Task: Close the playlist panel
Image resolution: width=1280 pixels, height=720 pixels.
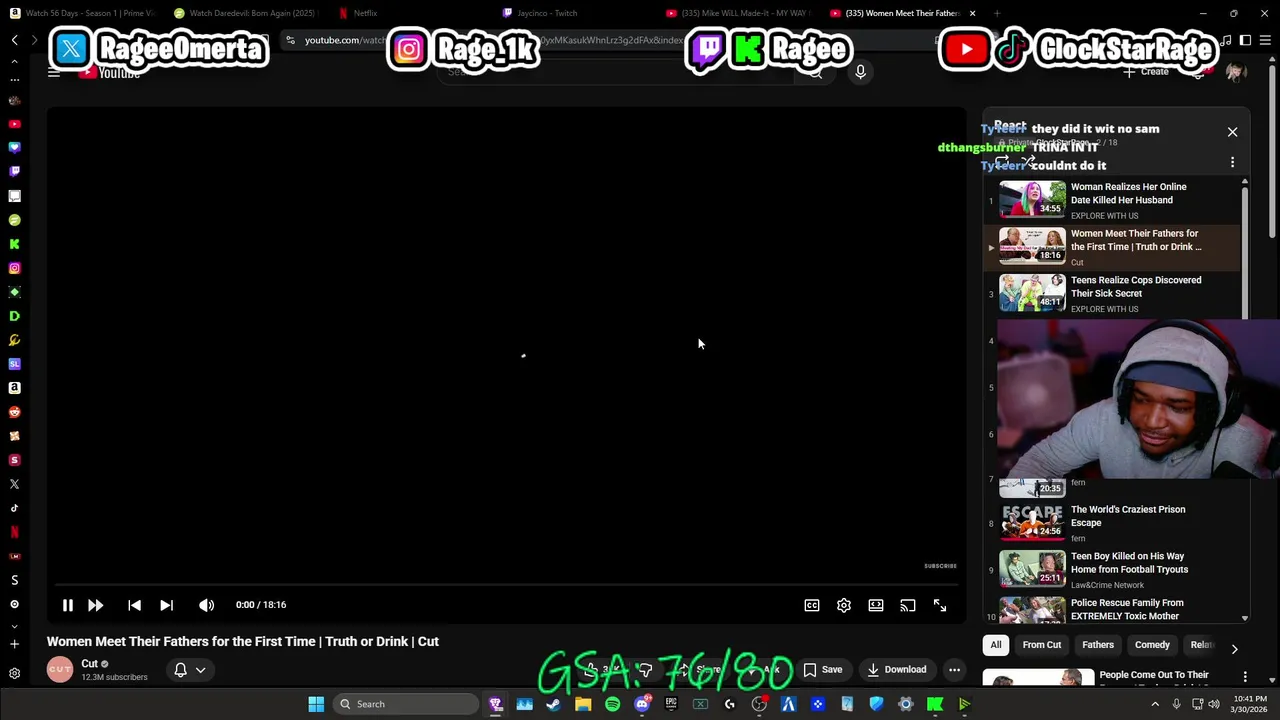Action: 1232,132
